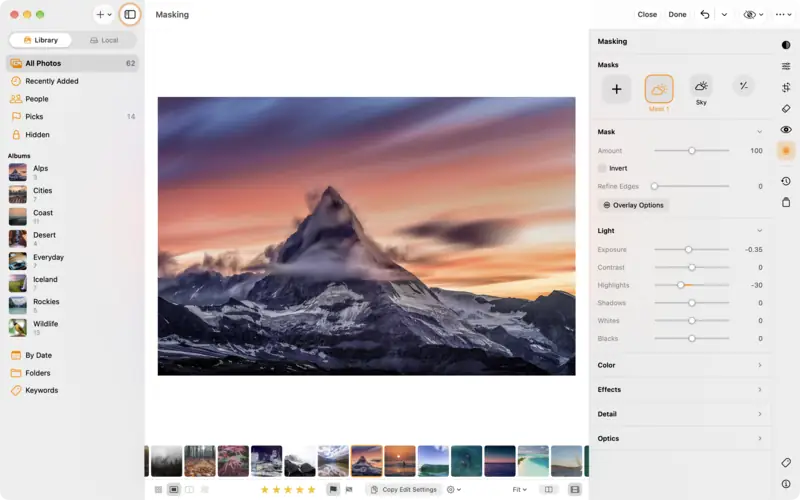
Task: Select the sunset silhouette thumbnail in filmstrip
Action: [x=399, y=461]
